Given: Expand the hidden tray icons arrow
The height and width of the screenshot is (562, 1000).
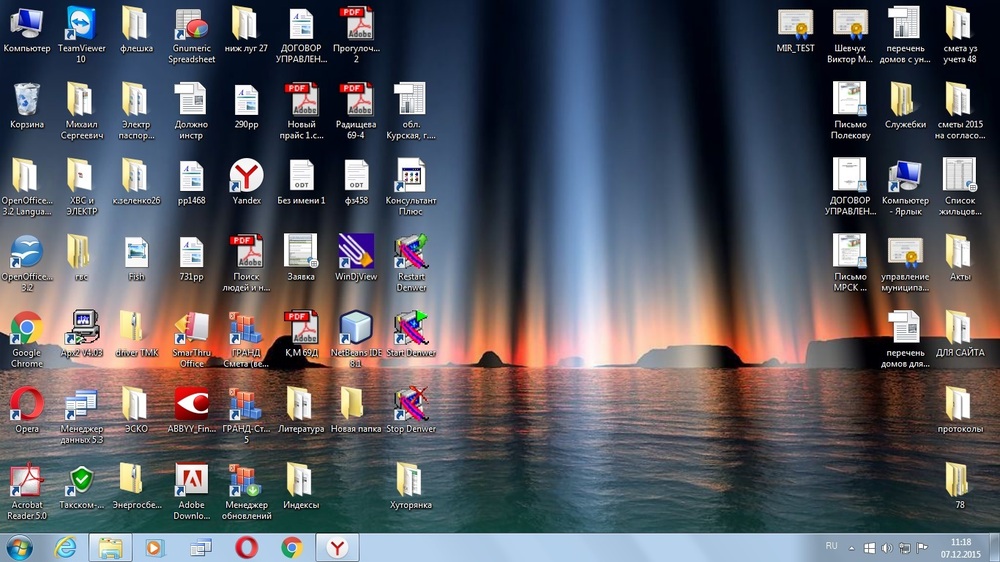Looking at the screenshot, I should pos(851,548).
